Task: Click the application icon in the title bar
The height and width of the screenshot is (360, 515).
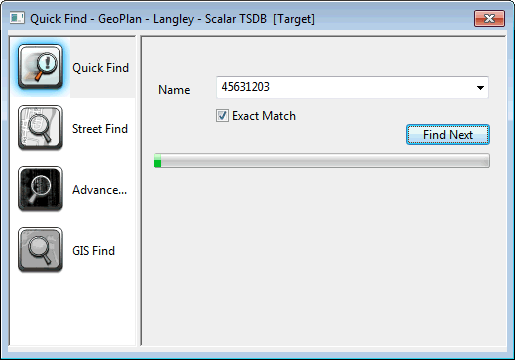Action: 17,18
